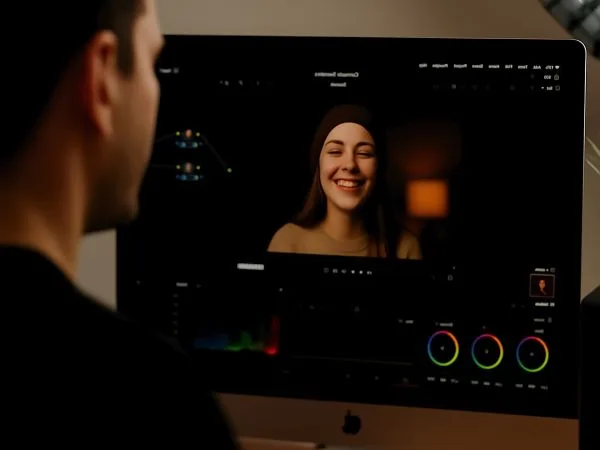
Task: Select the lower node in the node graph
Action: coord(188,171)
